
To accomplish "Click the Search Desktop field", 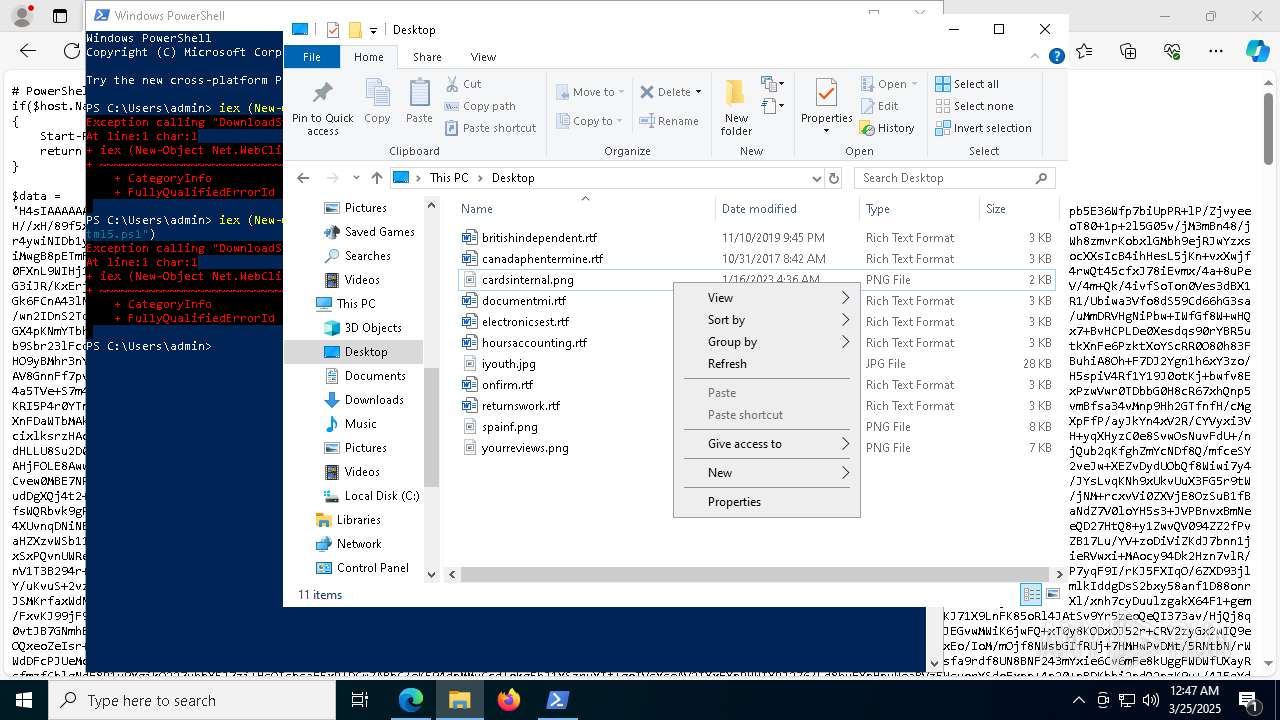I will pyautogui.click(x=955, y=178).
